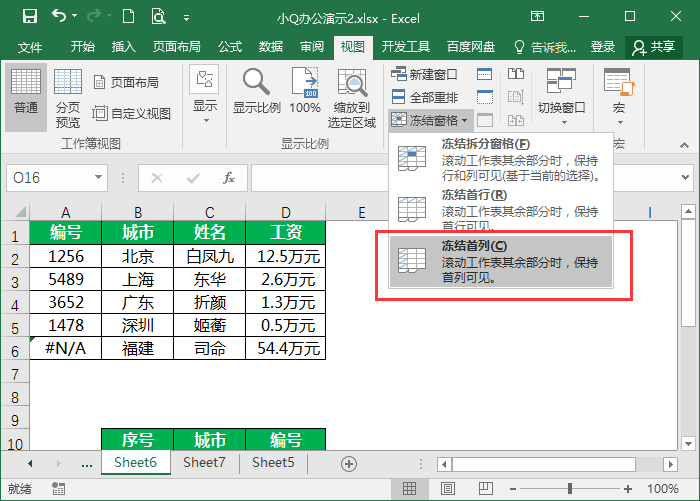Click the zoom in plus button

(x=628, y=489)
